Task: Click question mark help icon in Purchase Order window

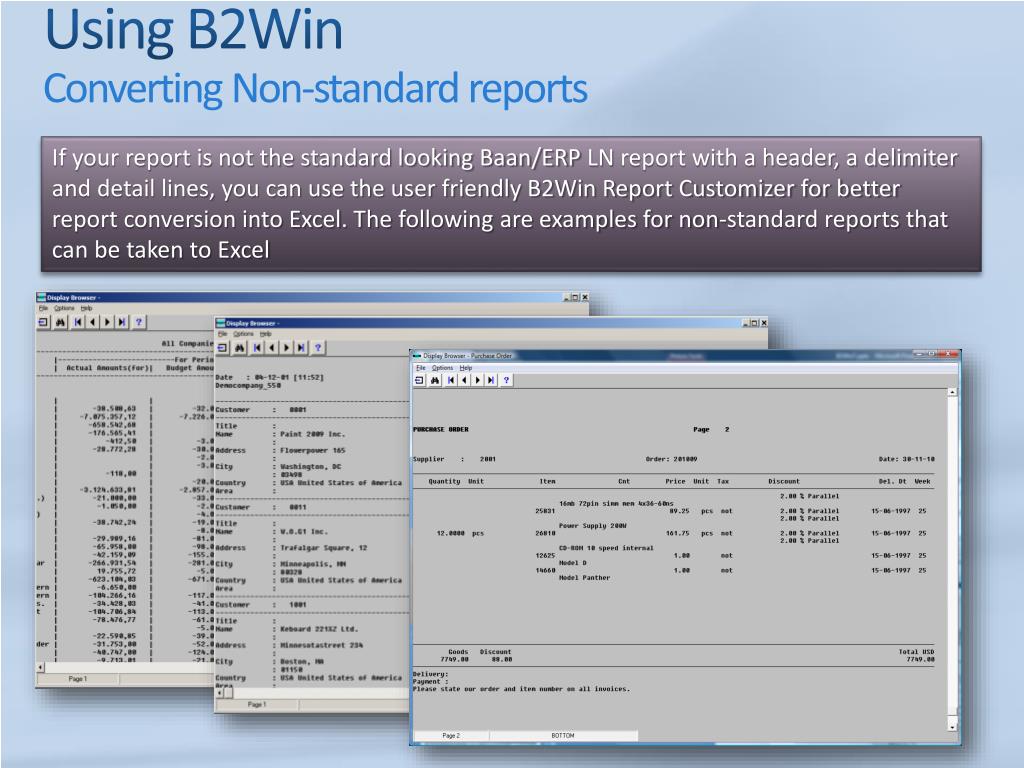Action: (506, 380)
